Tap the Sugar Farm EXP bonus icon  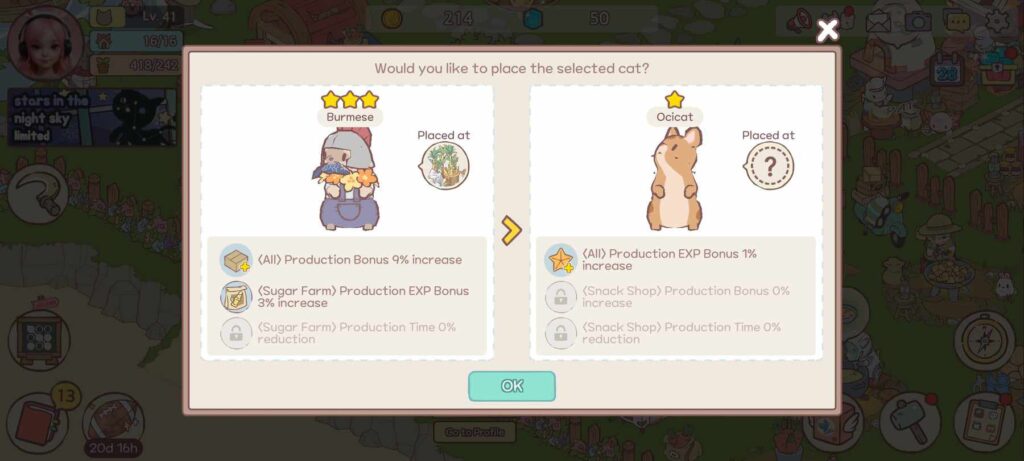tap(236, 297)
